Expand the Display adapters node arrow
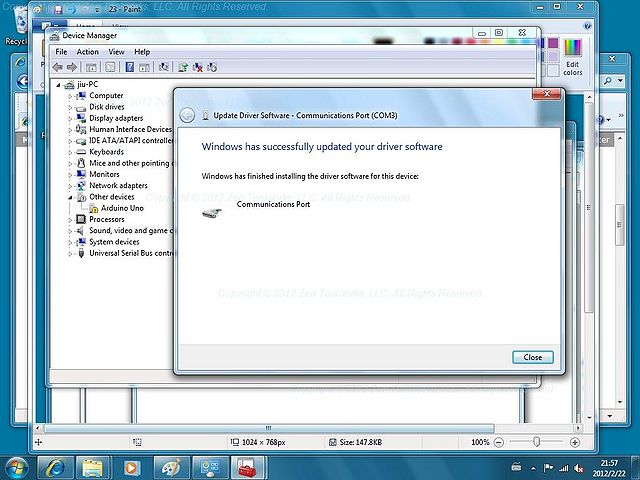This screenshot has height=480, width=640. [x=70, y=119]
